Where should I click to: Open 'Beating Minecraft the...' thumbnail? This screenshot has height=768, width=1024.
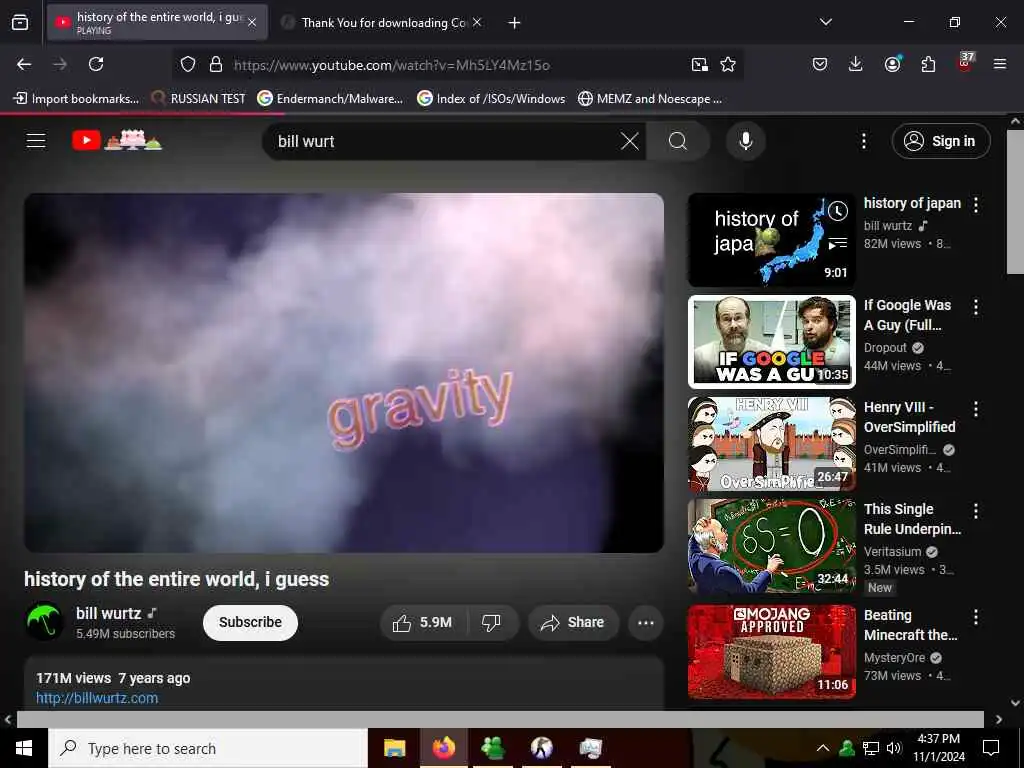[x=771, y=652]
